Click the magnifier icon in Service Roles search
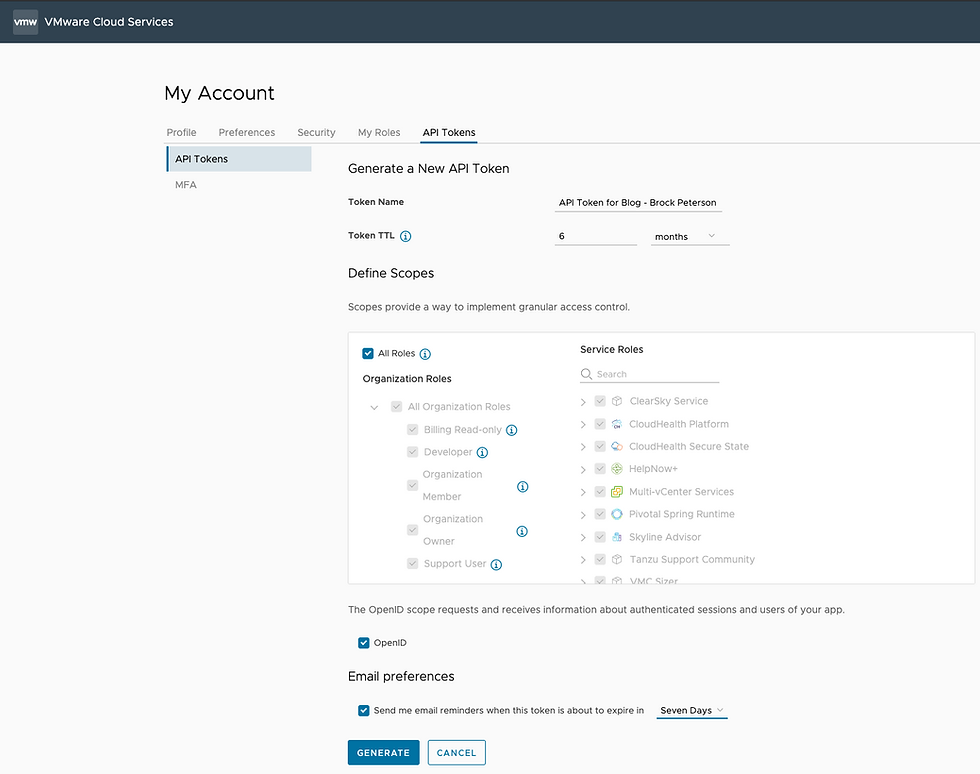The width and height of the screenshot is (980, 774). click(x=586, y=374)
